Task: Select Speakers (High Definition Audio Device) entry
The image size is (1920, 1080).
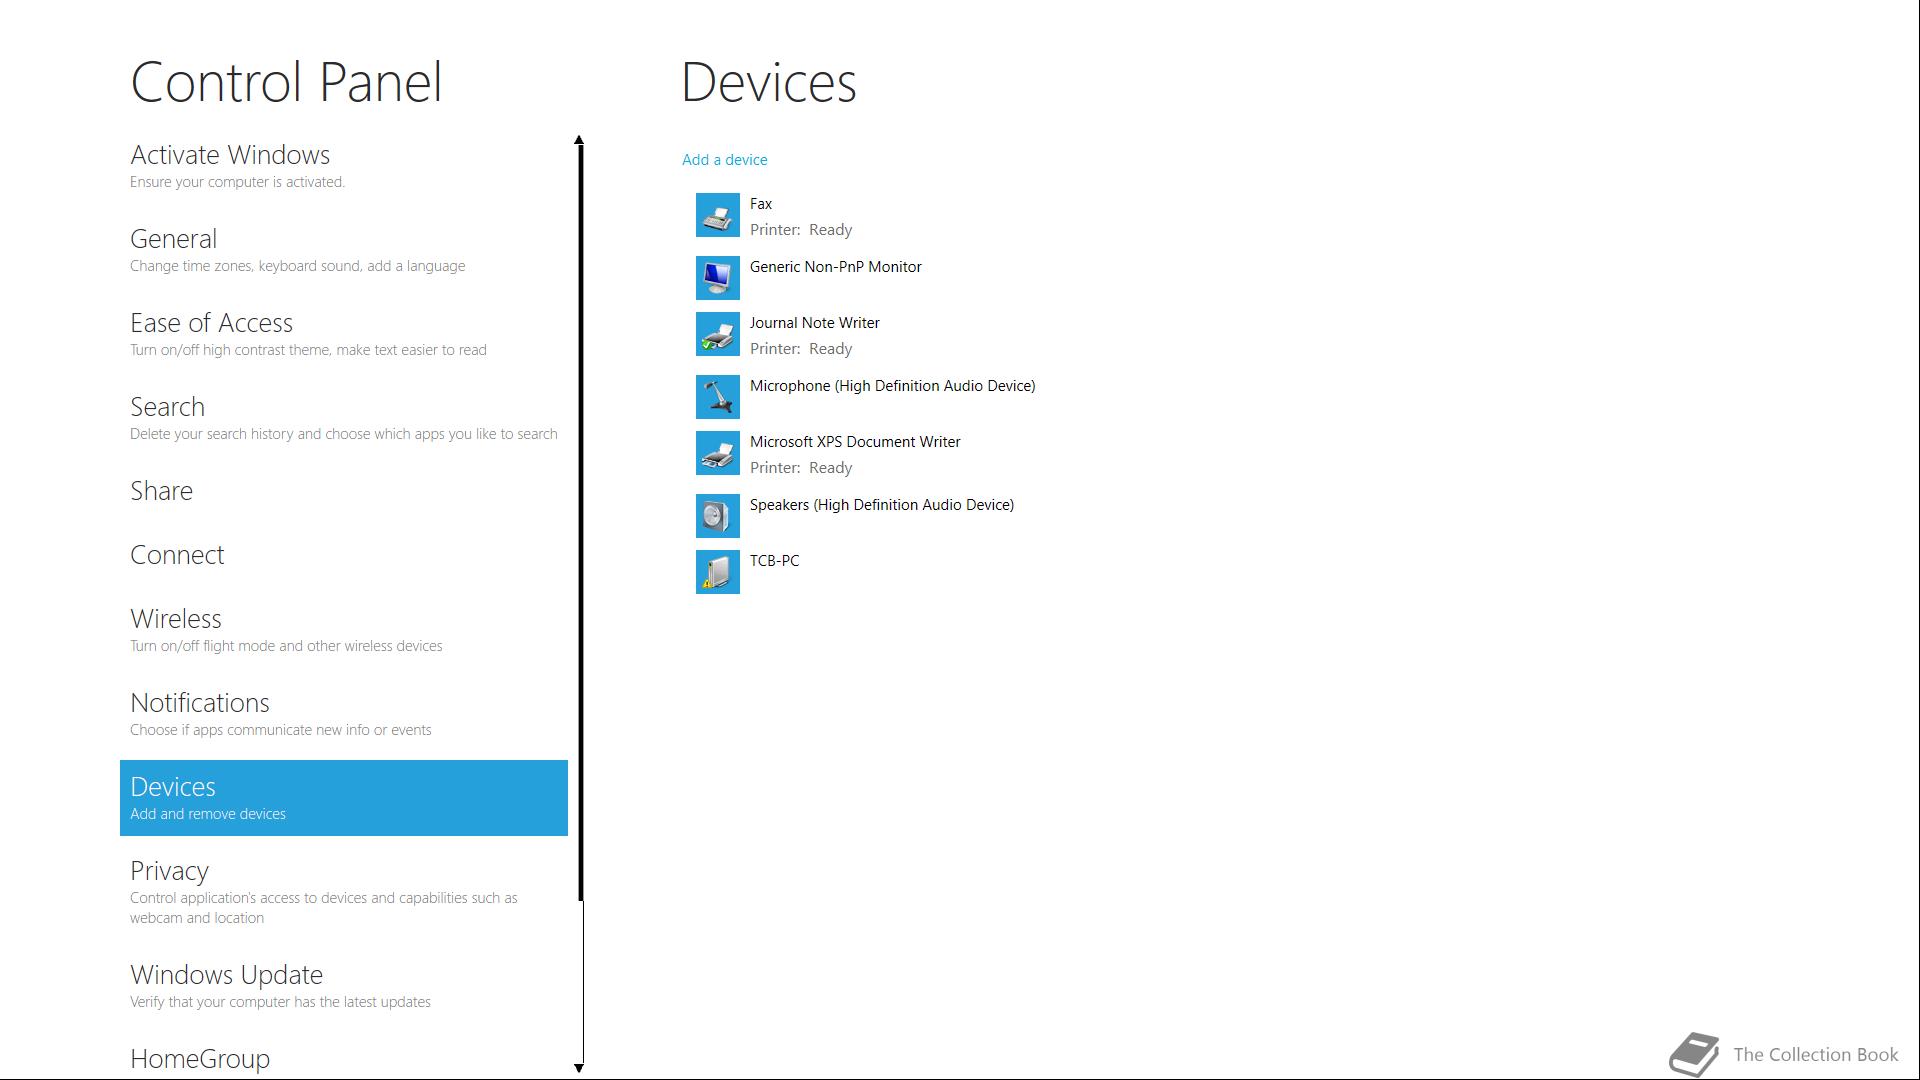Action: (882, 505)
